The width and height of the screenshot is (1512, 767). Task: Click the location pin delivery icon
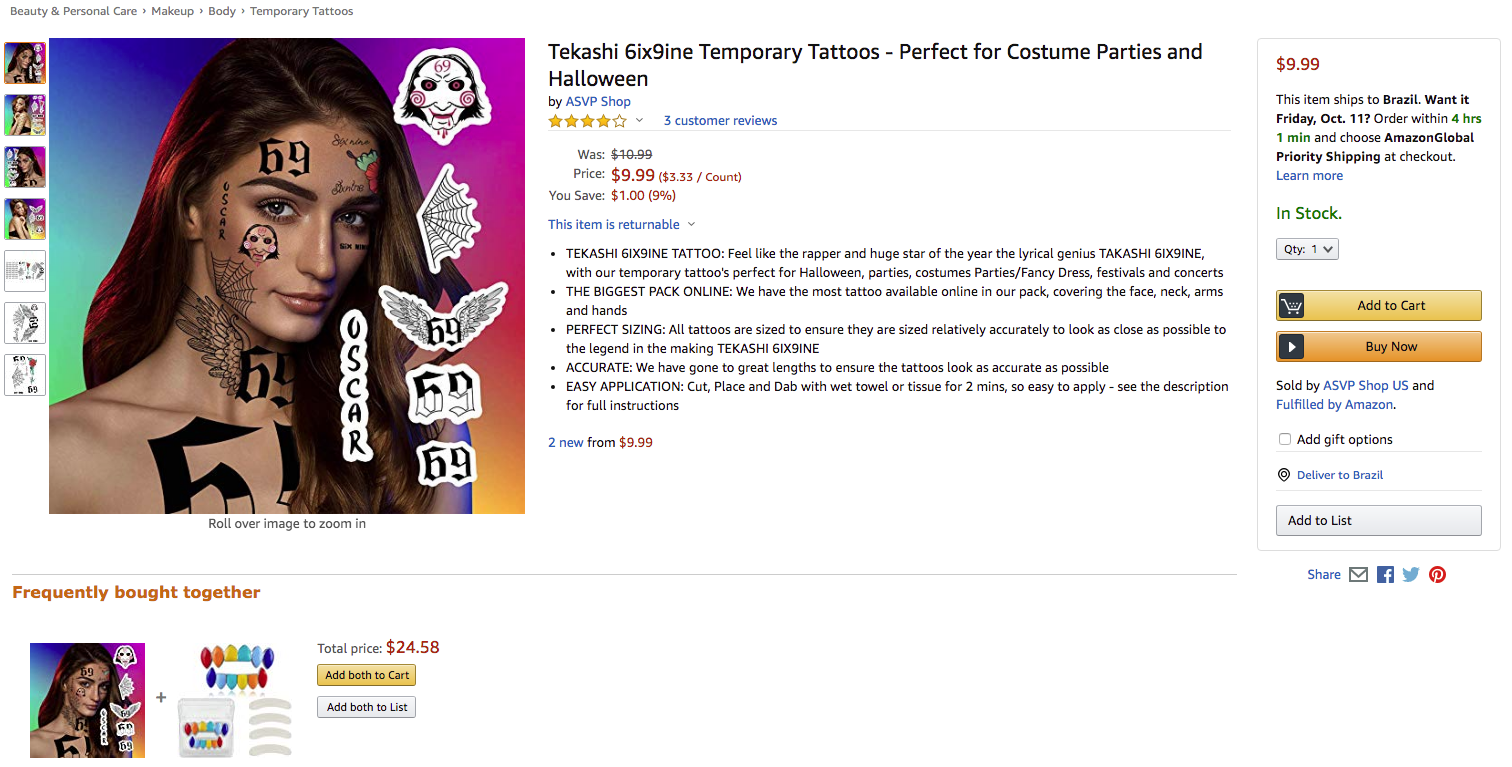[x=1284, y=475]
